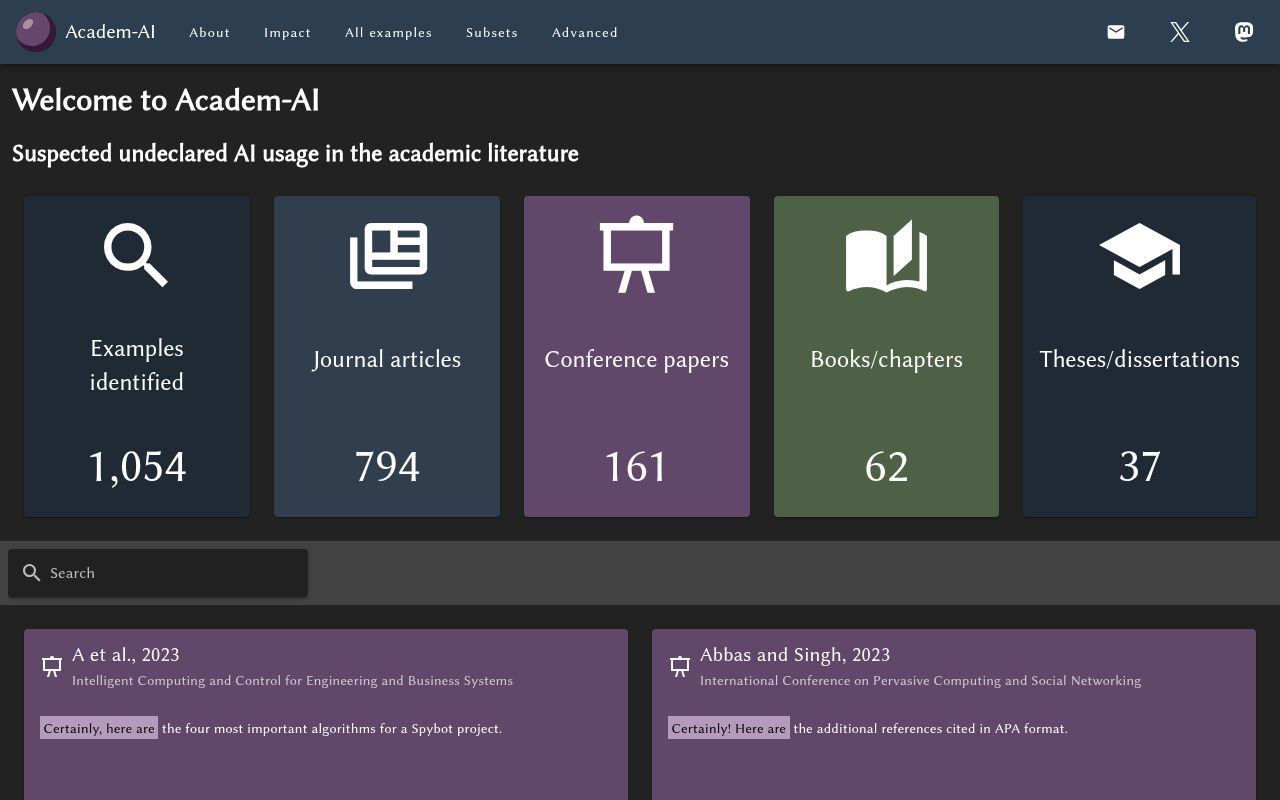Image resolution: width=1280 pixels, height=800 pixels.
Task: Open the Advanced menu
Action: point(585,32)
